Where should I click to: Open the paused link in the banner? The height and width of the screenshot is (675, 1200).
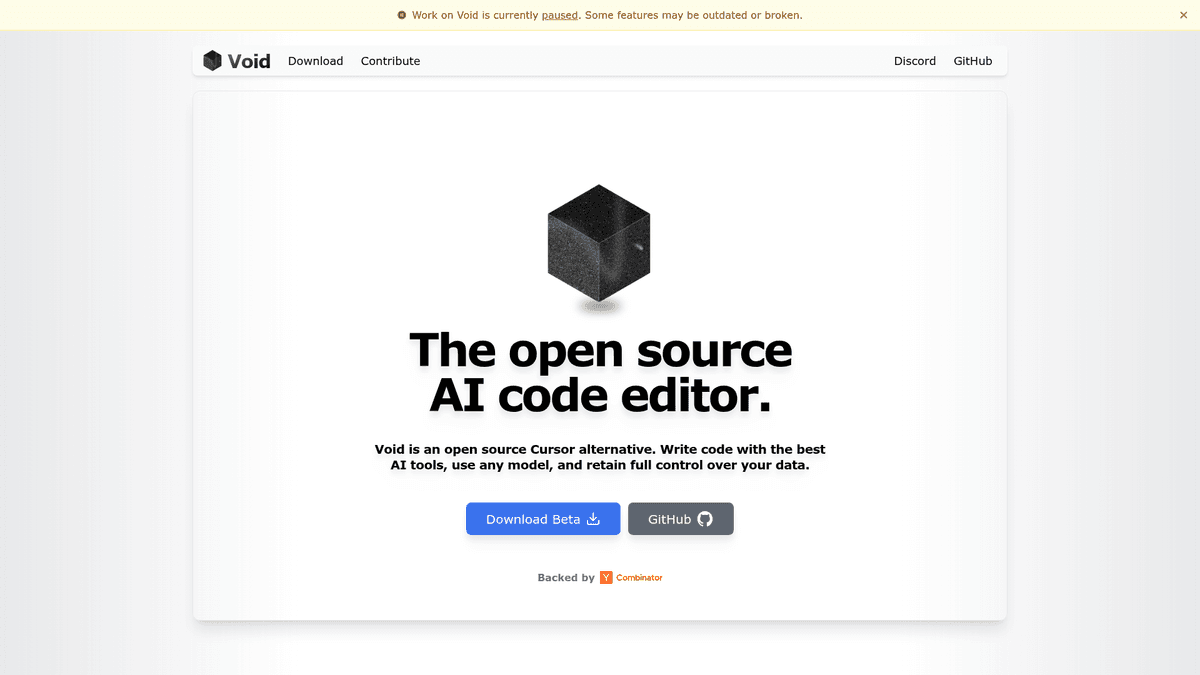point(559,15)
